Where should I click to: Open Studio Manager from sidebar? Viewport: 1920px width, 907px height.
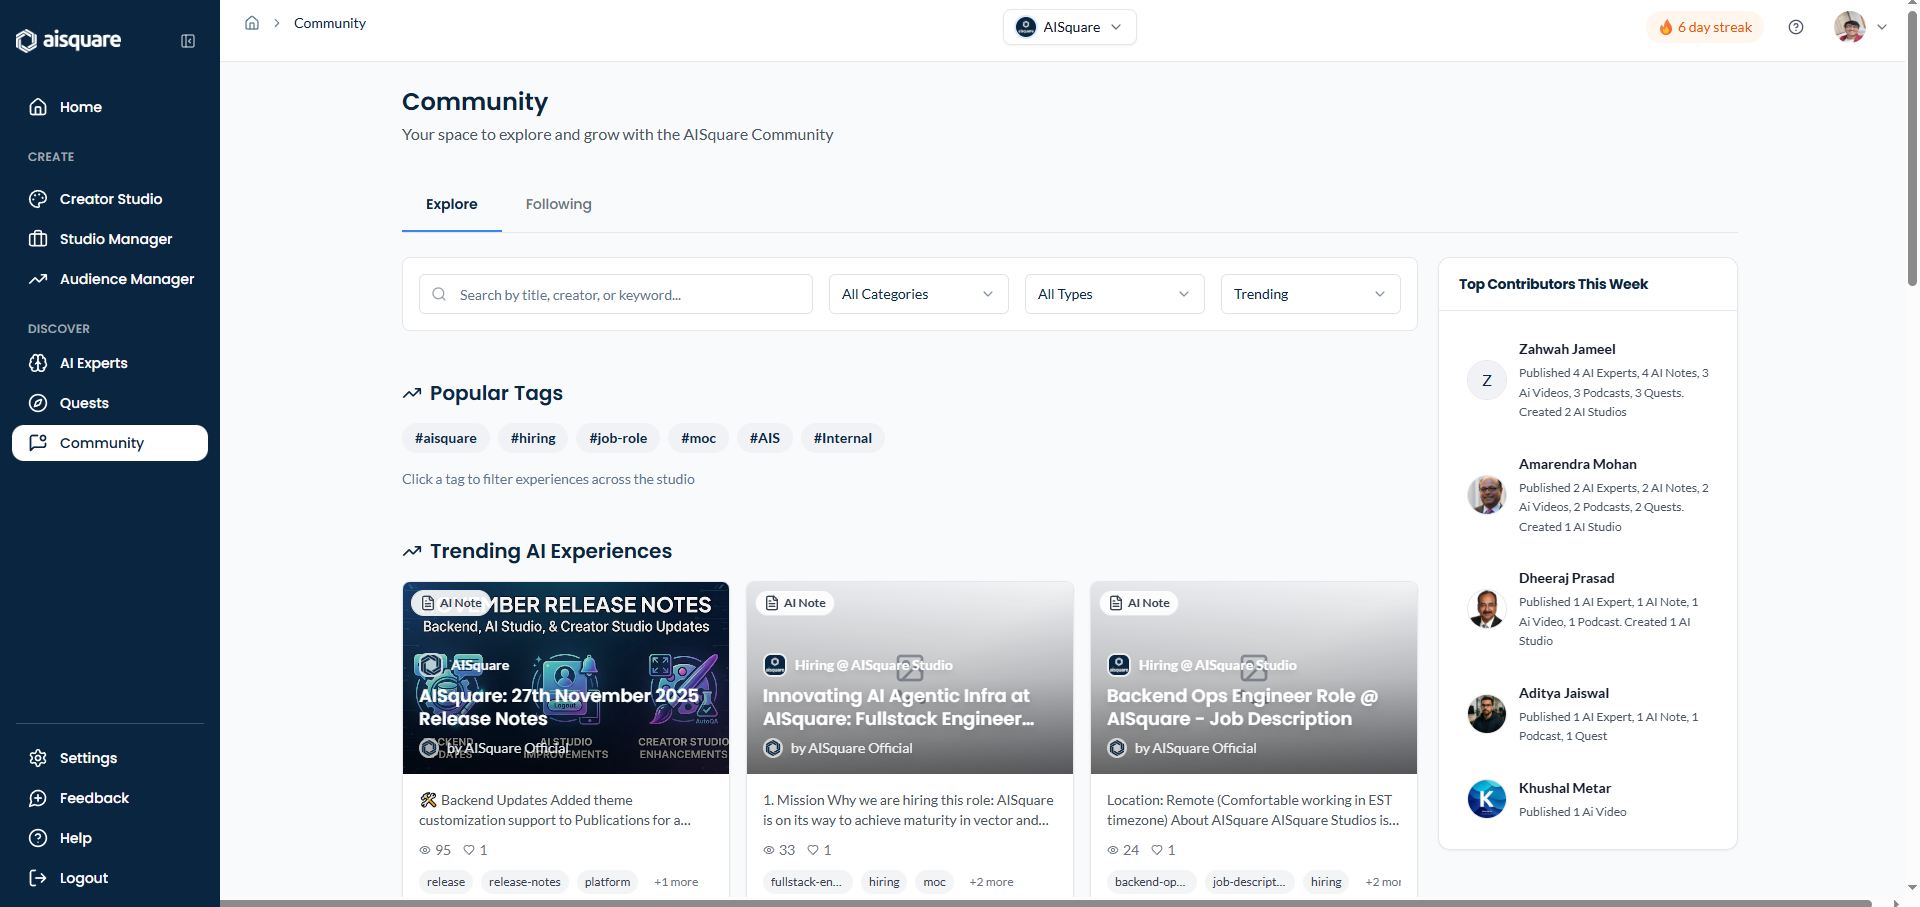pyautogui.click(x=110, y=239)
